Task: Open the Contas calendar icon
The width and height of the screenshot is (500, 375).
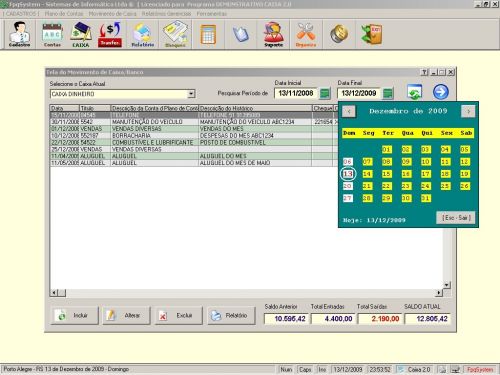Action: 52,34
